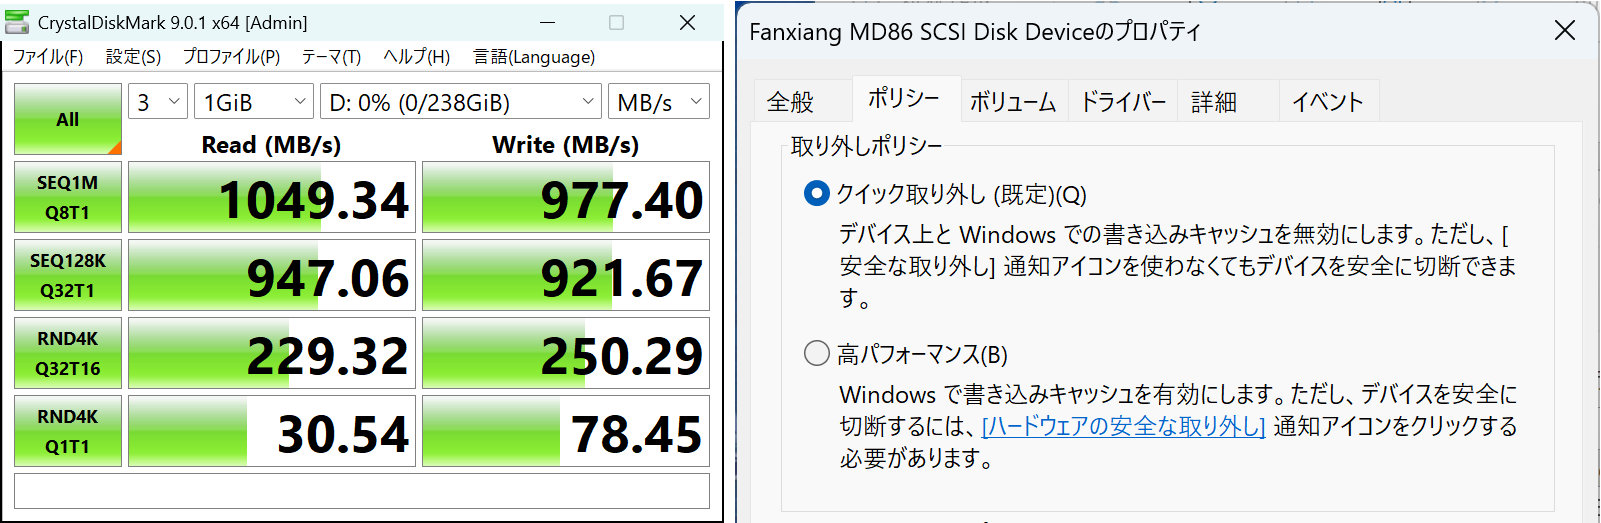Click the ハードウェアの安全な取り外し link

[1123, 426]
